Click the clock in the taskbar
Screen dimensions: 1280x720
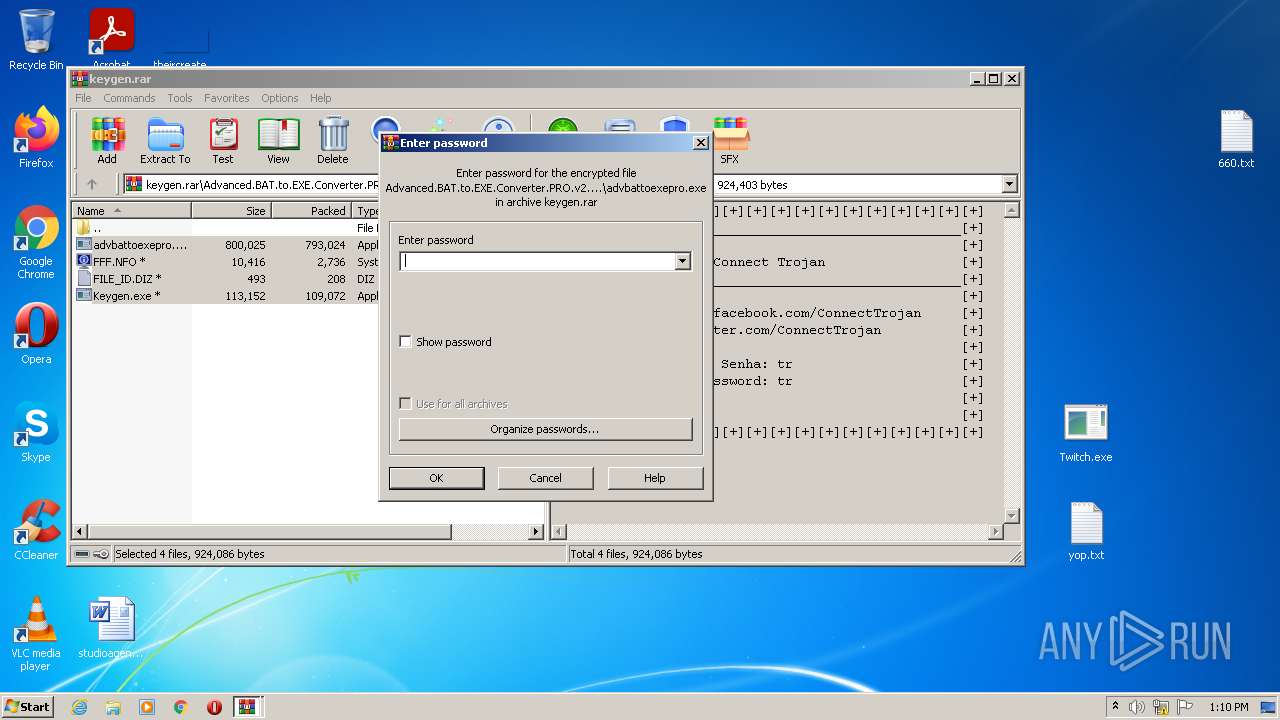(1228, 707)
